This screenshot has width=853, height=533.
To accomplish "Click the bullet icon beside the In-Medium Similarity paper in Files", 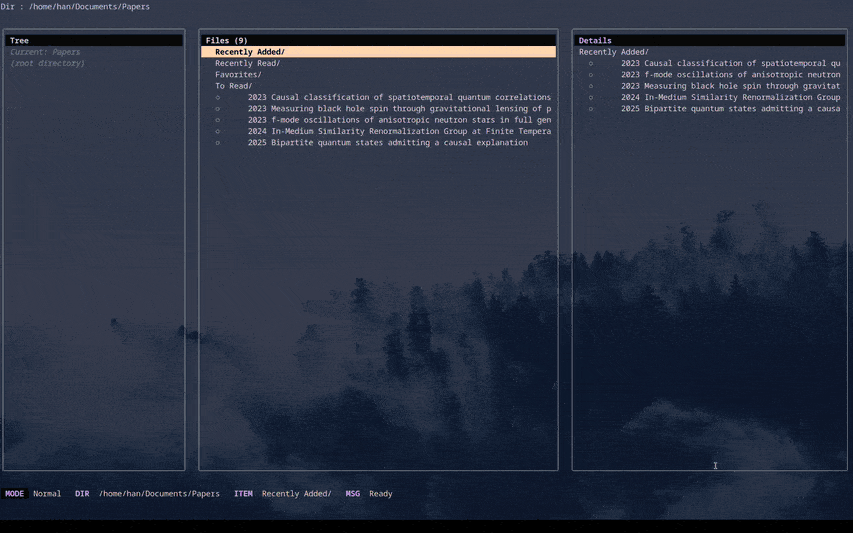I will [218, 131].
